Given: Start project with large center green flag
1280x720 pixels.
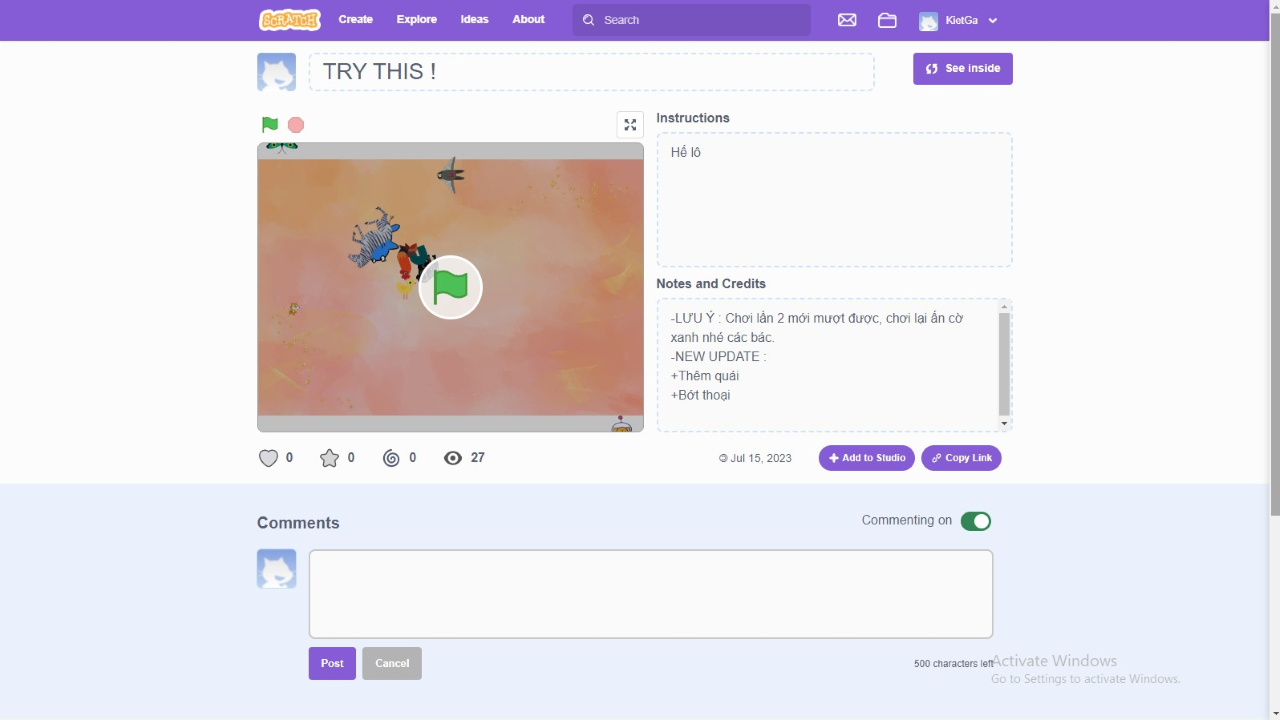Looking at the screenshot, I should point(451,288).
